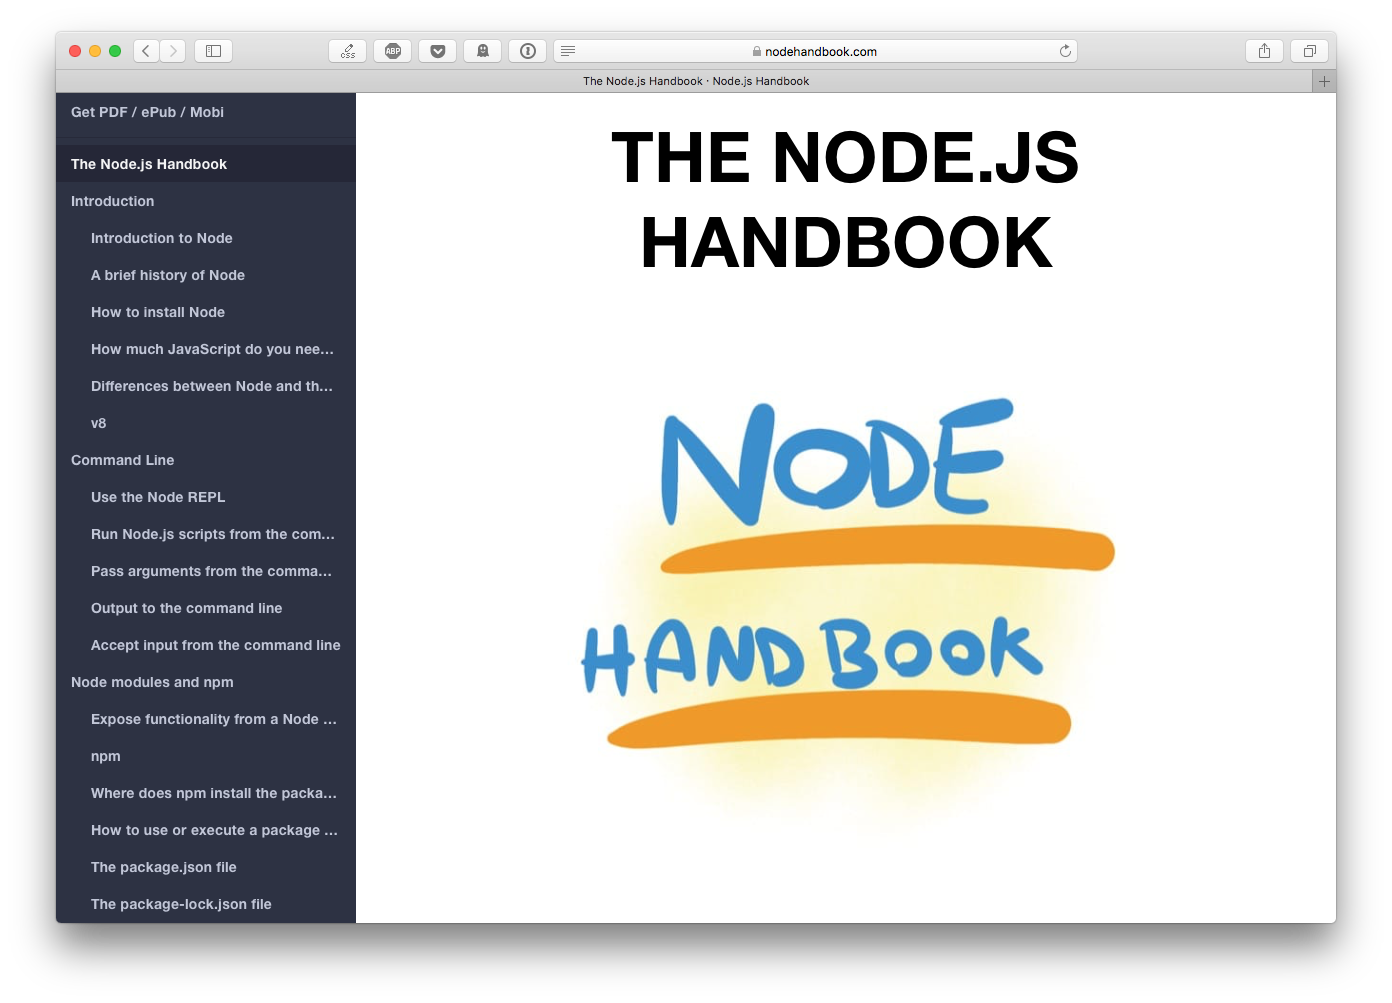The height and width of the screenshot is (1003, 1392).
Task: Click the AdBlock Plus icon
Action: (392, 50)
